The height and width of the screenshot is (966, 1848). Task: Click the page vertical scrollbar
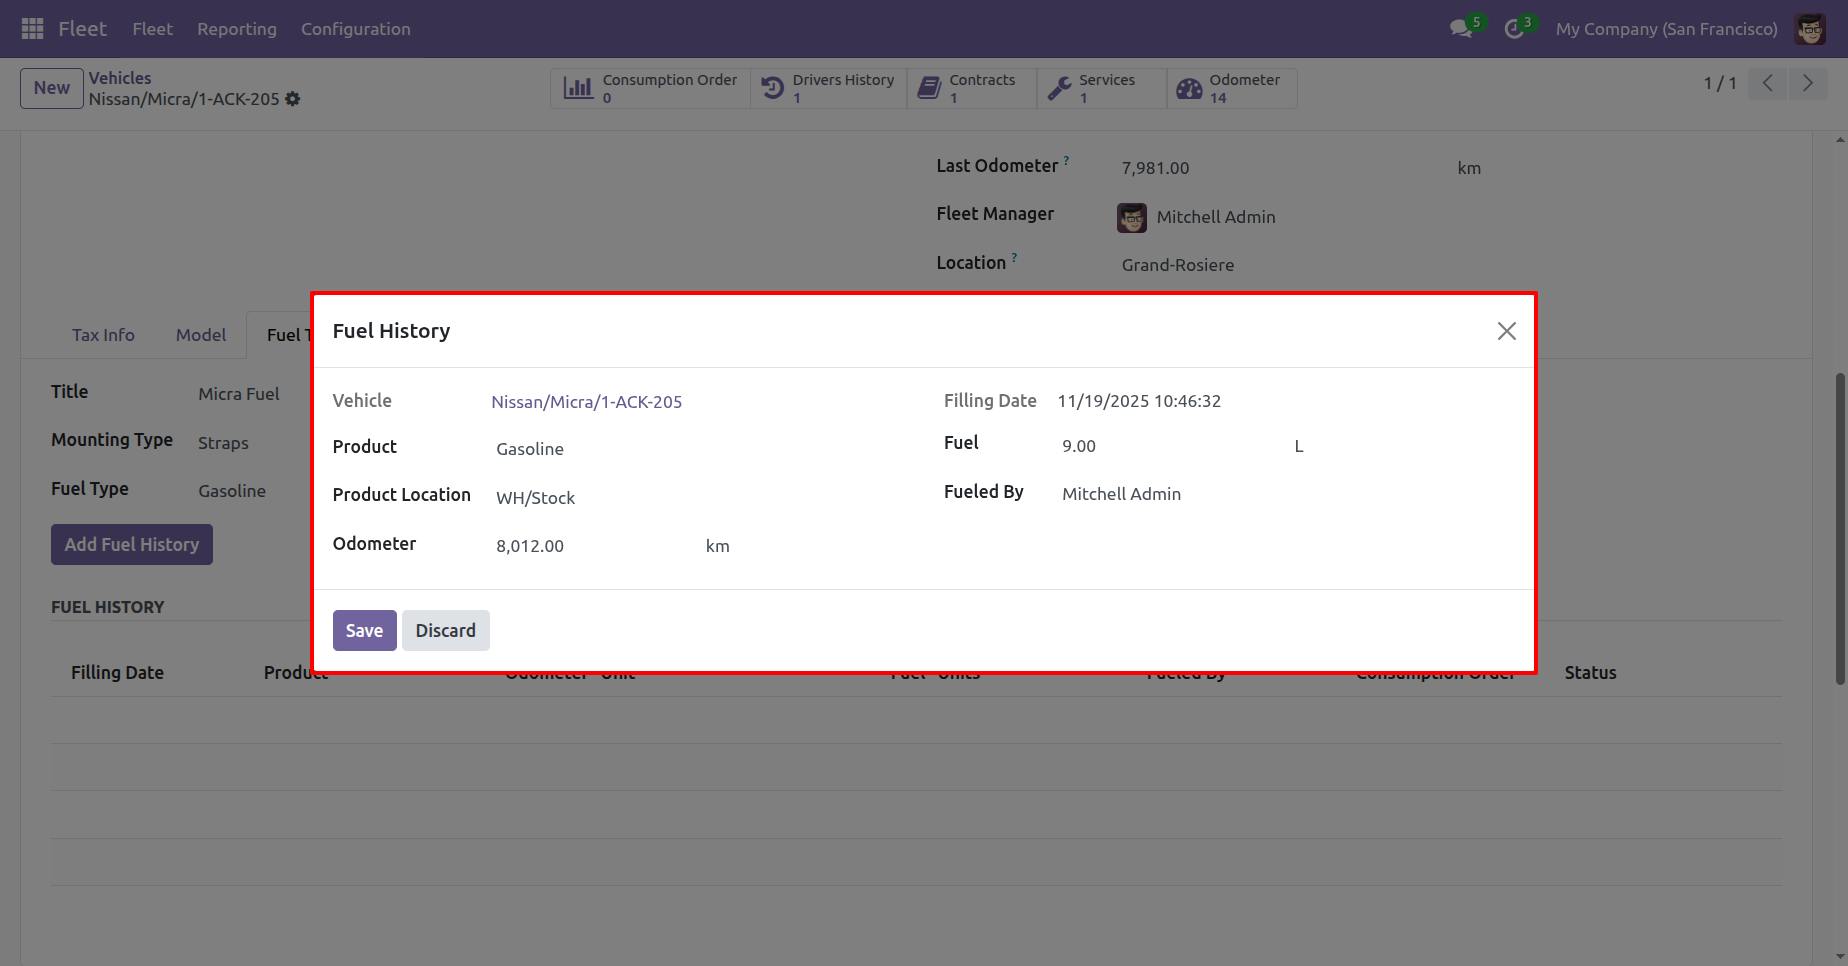tap(1840, 528)
